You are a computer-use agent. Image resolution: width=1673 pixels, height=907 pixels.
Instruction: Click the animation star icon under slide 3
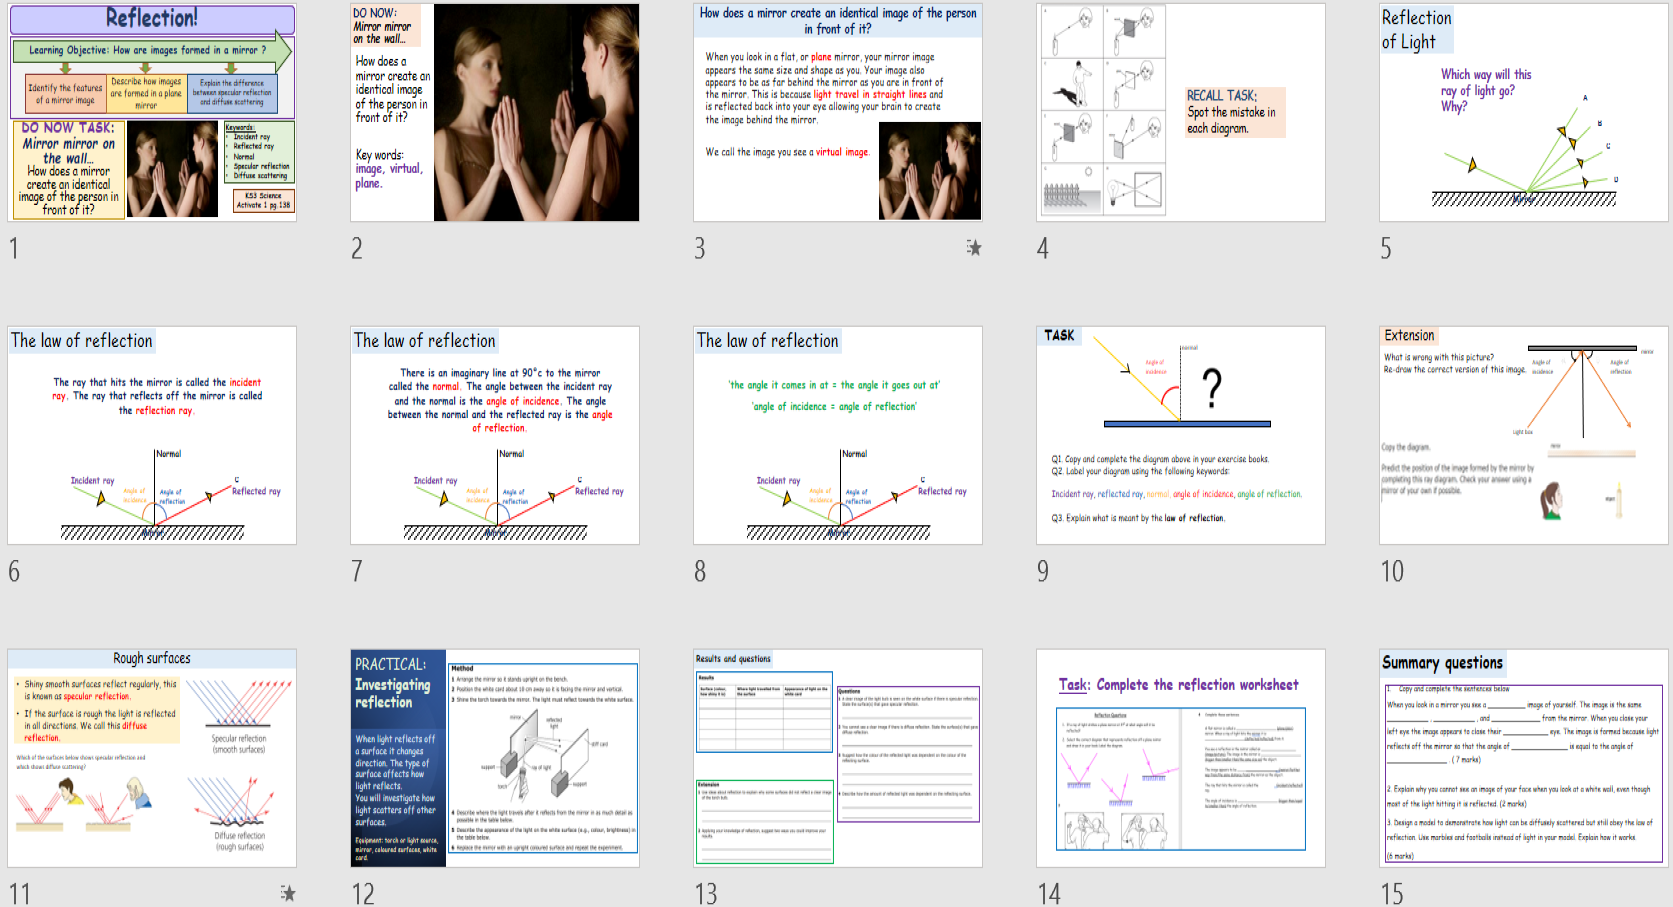pos(975,247)
